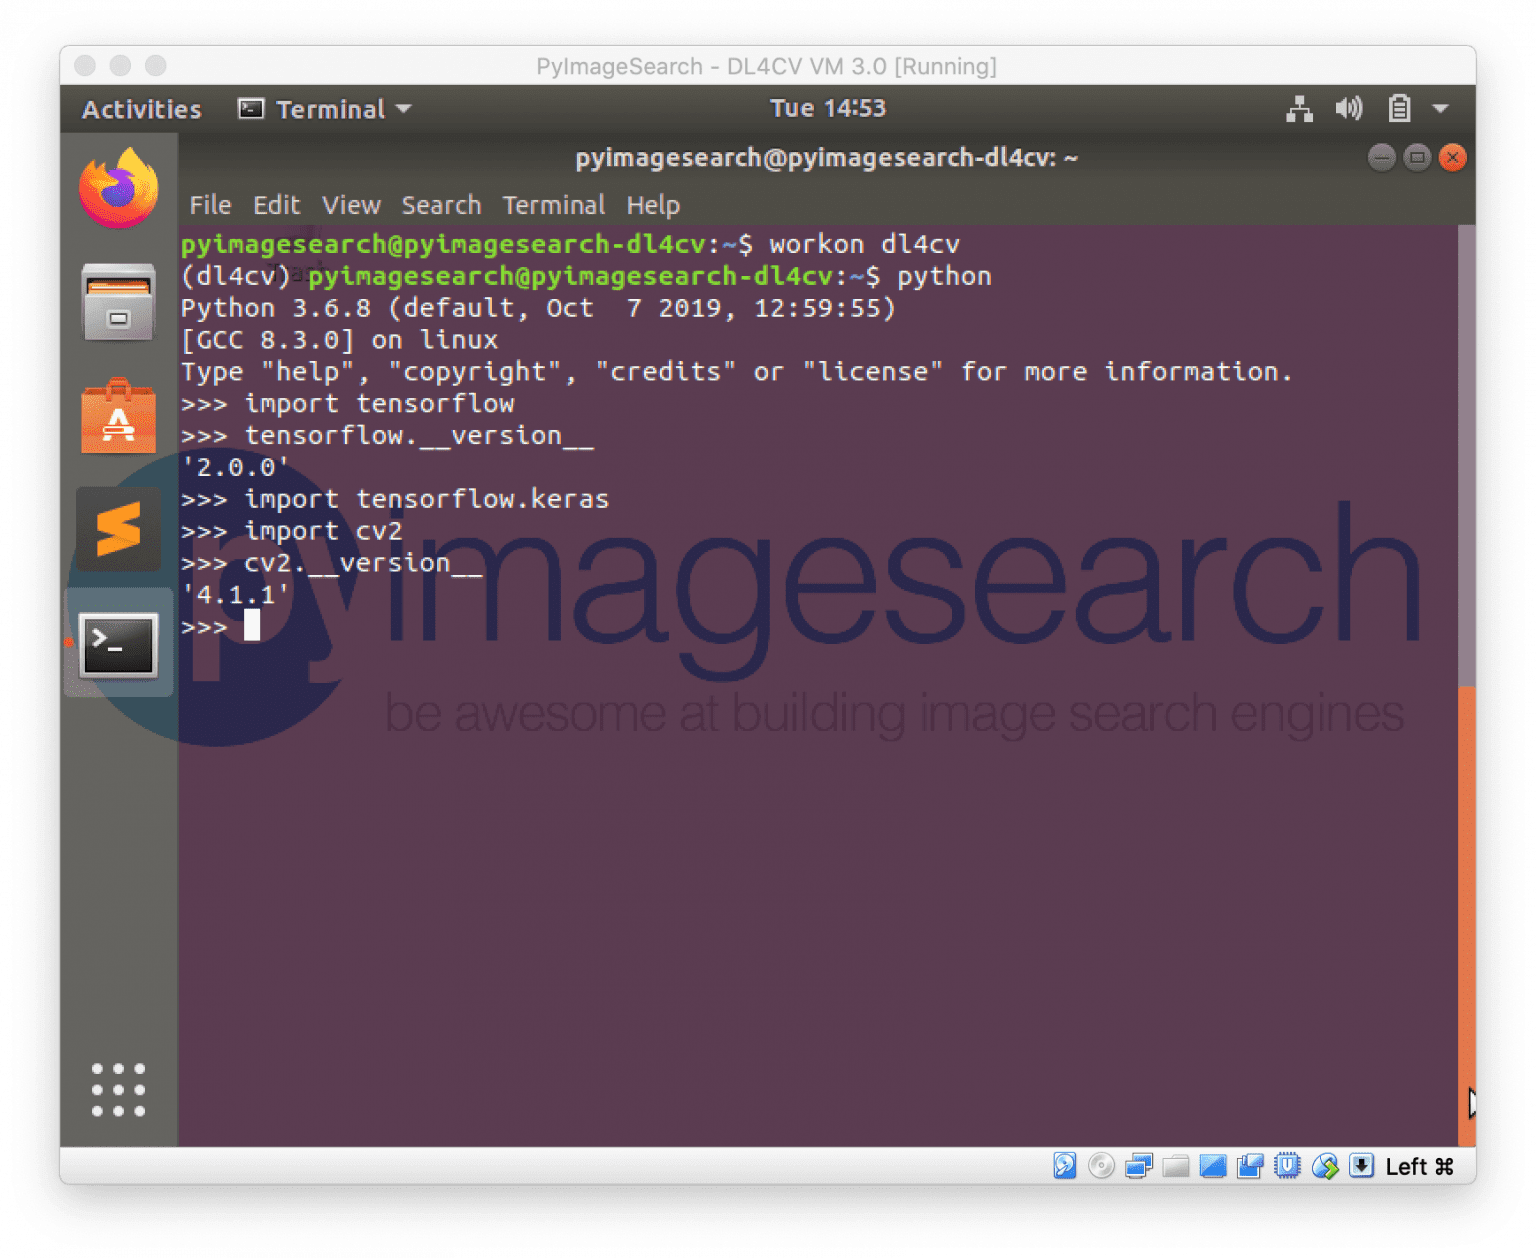Open Sublime Text from the dock
The width and height of the screenshot is (1536, 1258).
click(x=117, y=529)
